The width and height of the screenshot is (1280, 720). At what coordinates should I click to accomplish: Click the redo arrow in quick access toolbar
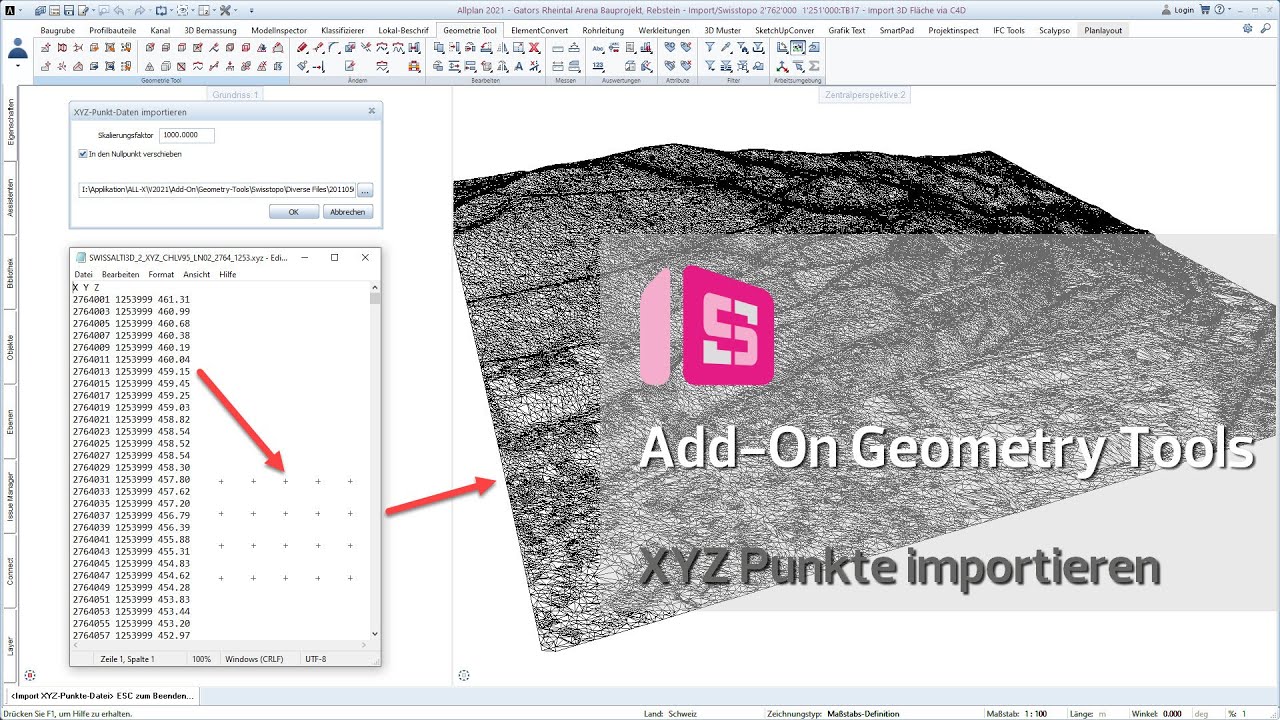tap(140, 9)
